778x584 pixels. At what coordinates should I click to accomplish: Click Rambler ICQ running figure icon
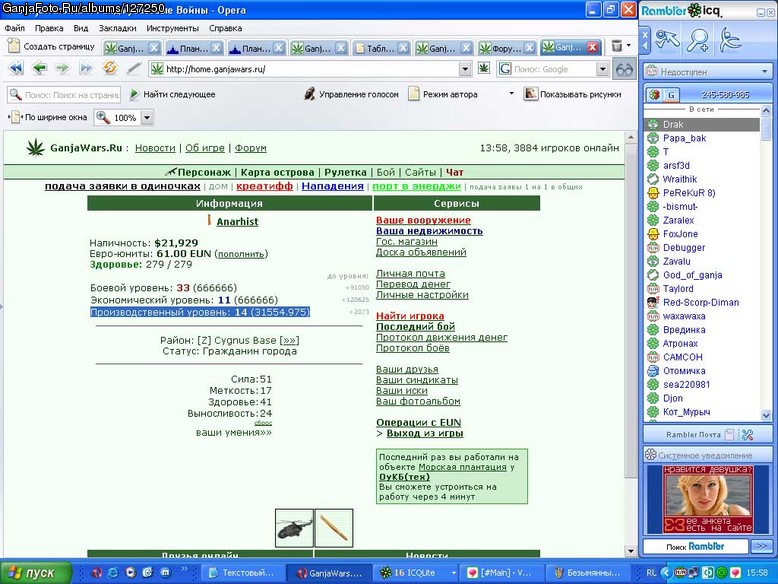pos(729,41)
